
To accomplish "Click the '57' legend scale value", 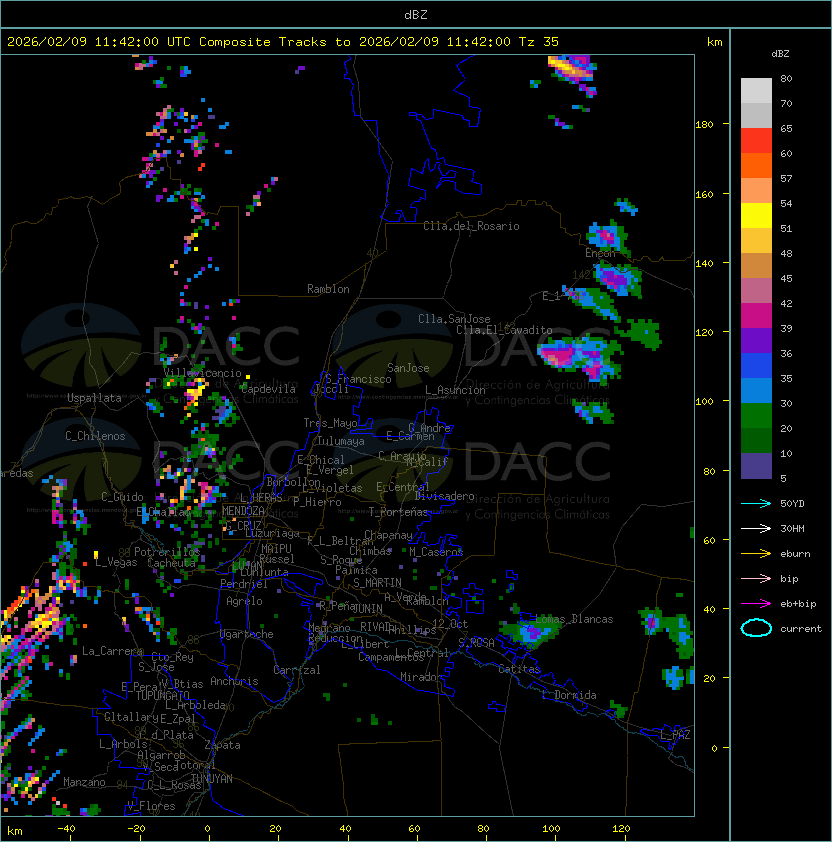I will point(786,178).
